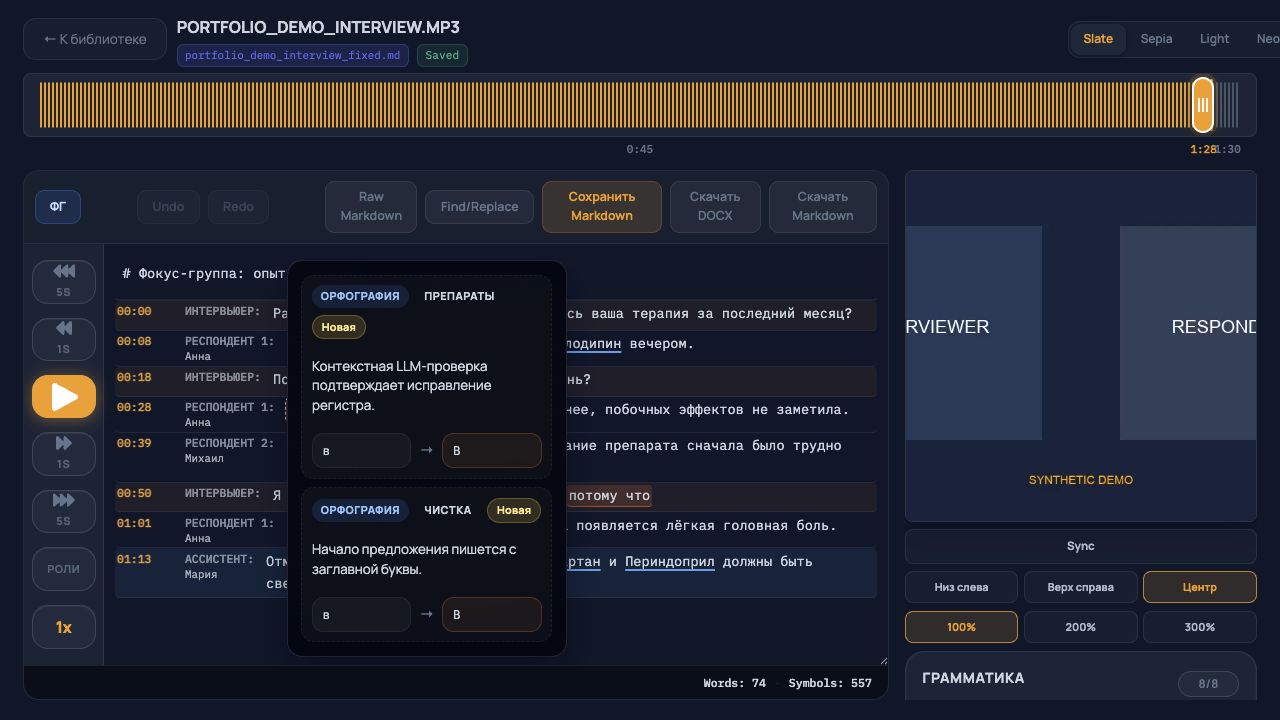Set video zoom to 100%
The height and width of the screenshot is (720, 1280).
961,627
